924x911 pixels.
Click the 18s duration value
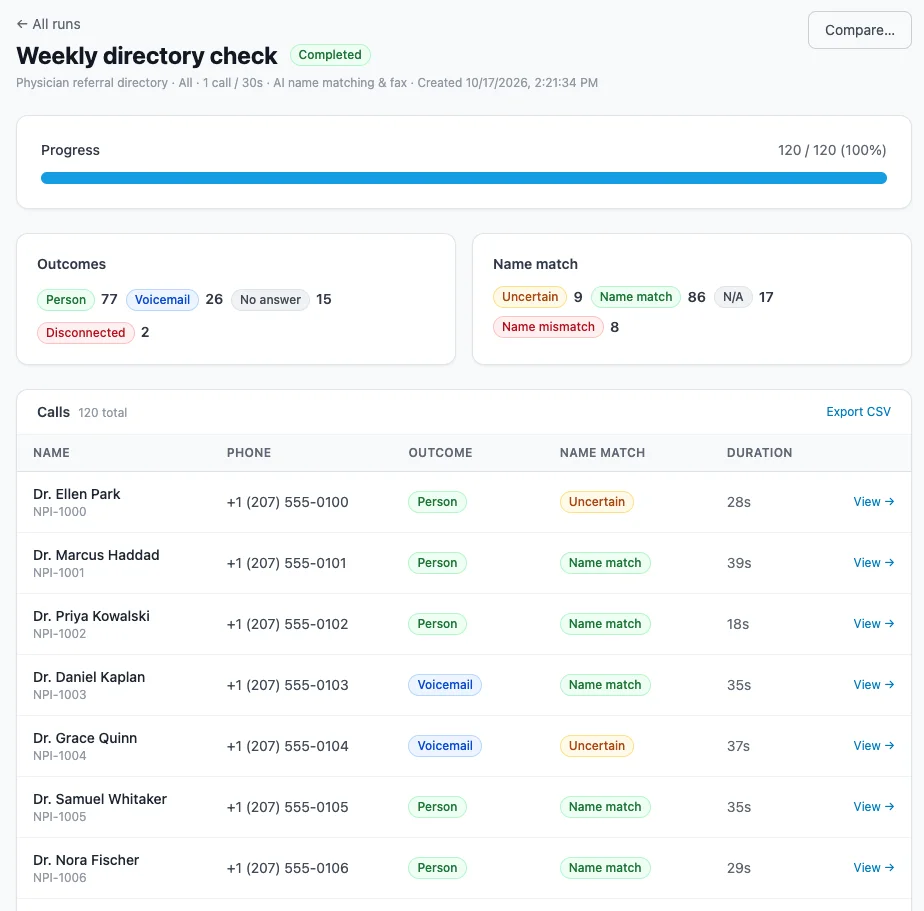(738, 624)
